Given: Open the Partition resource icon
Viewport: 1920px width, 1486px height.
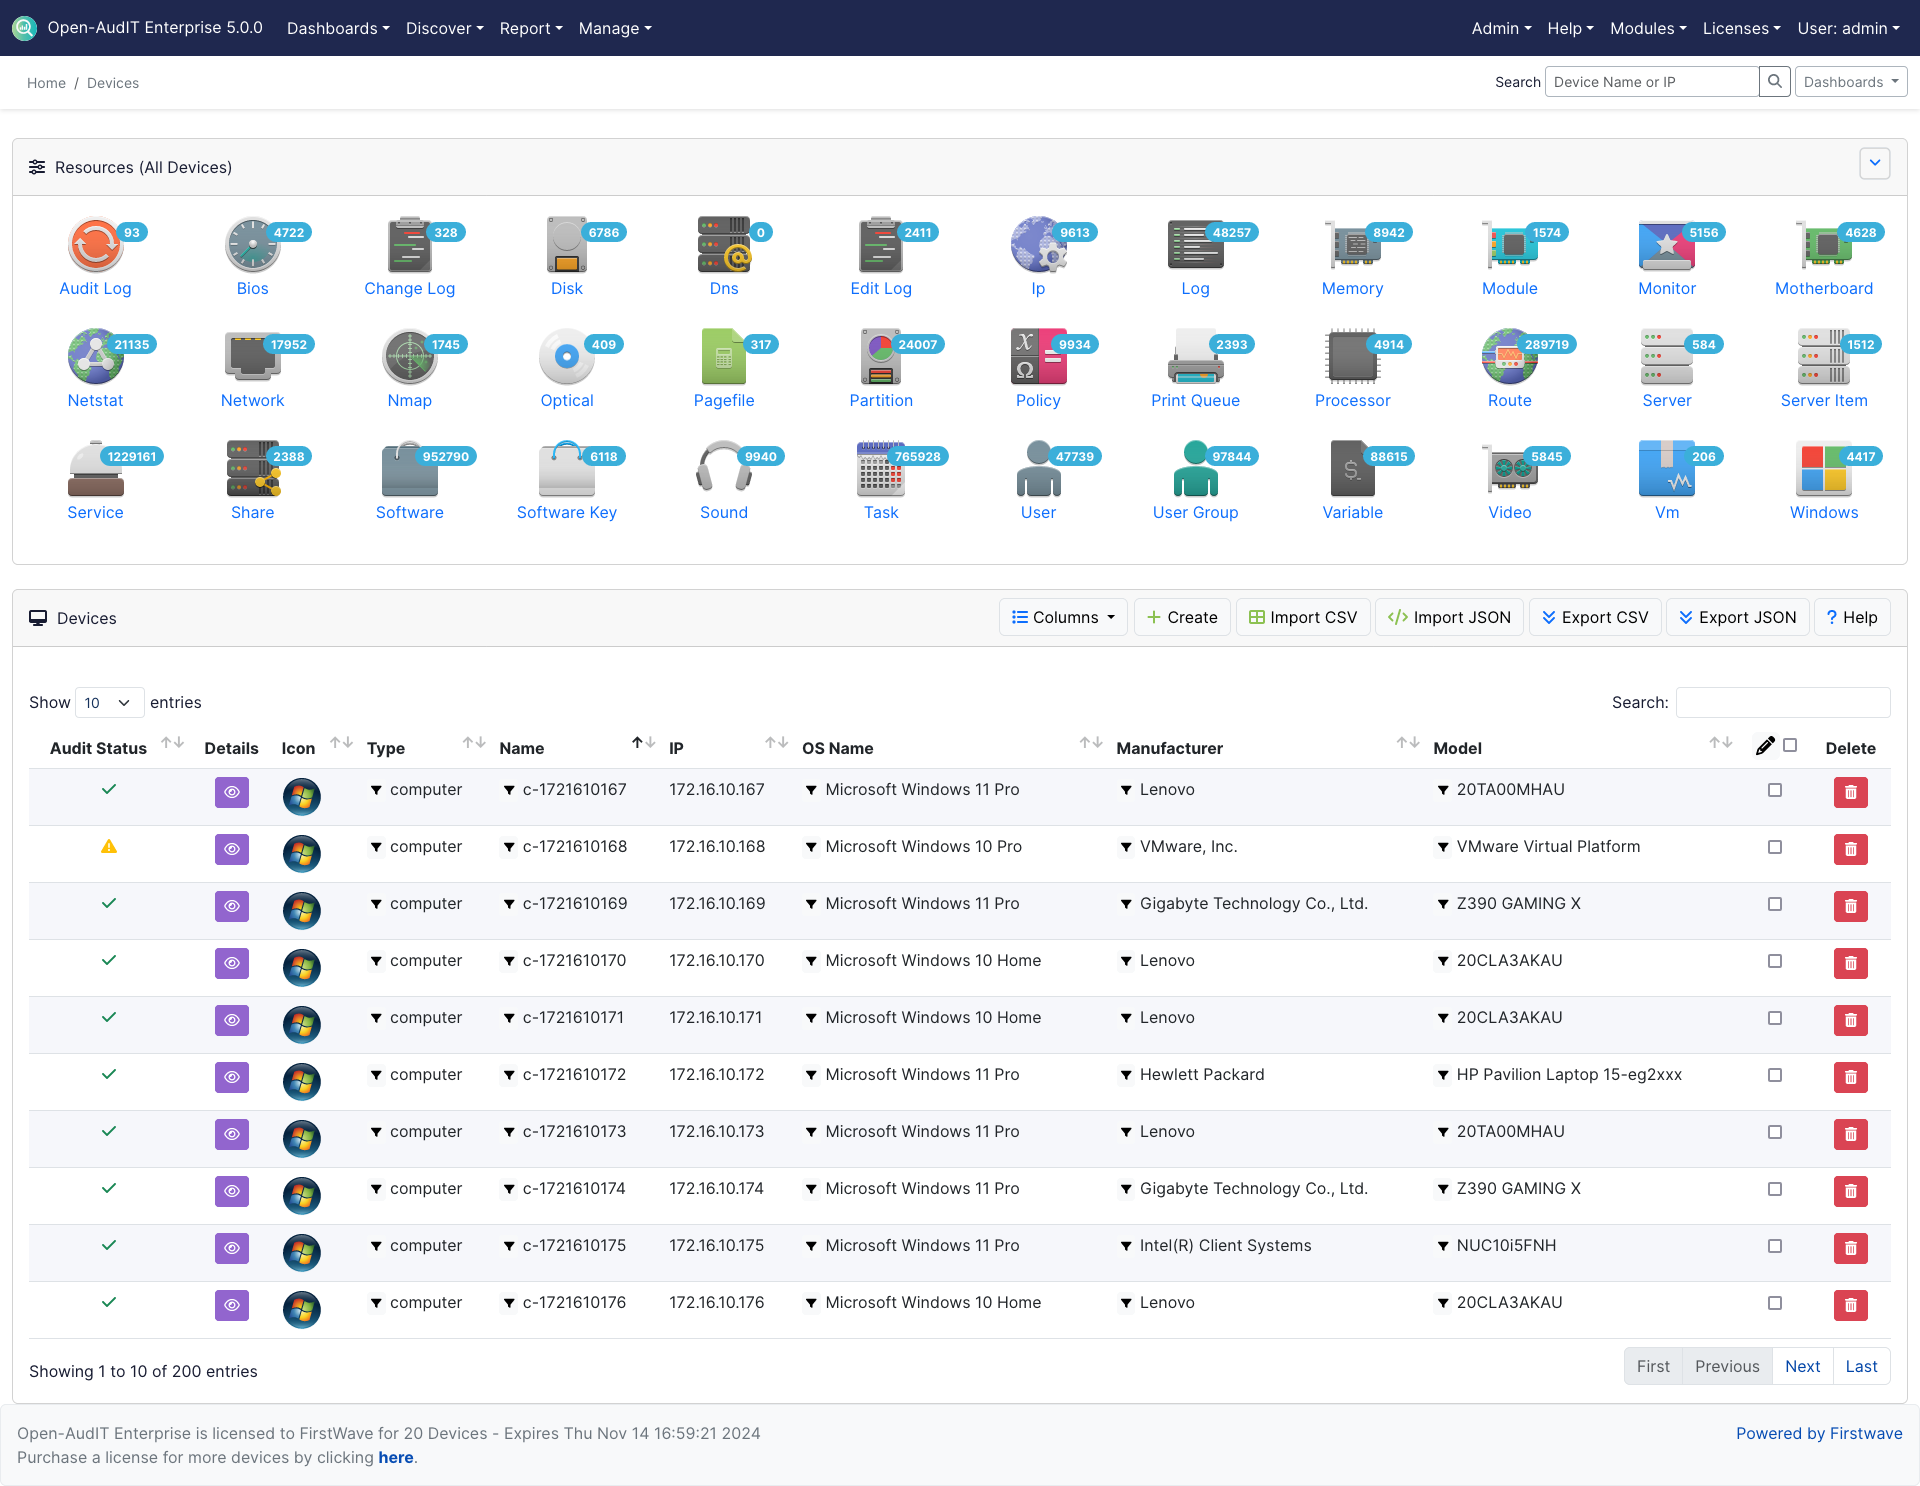Looking at the screenshot, I should [881, 357].
